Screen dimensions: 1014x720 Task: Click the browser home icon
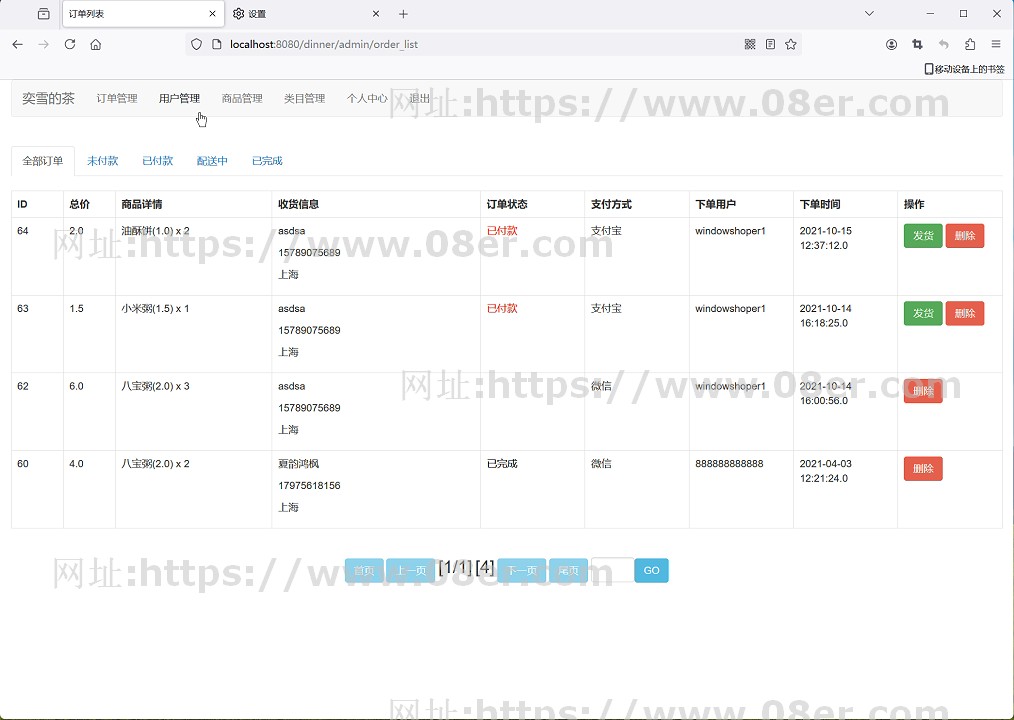(x=96, y=44)
